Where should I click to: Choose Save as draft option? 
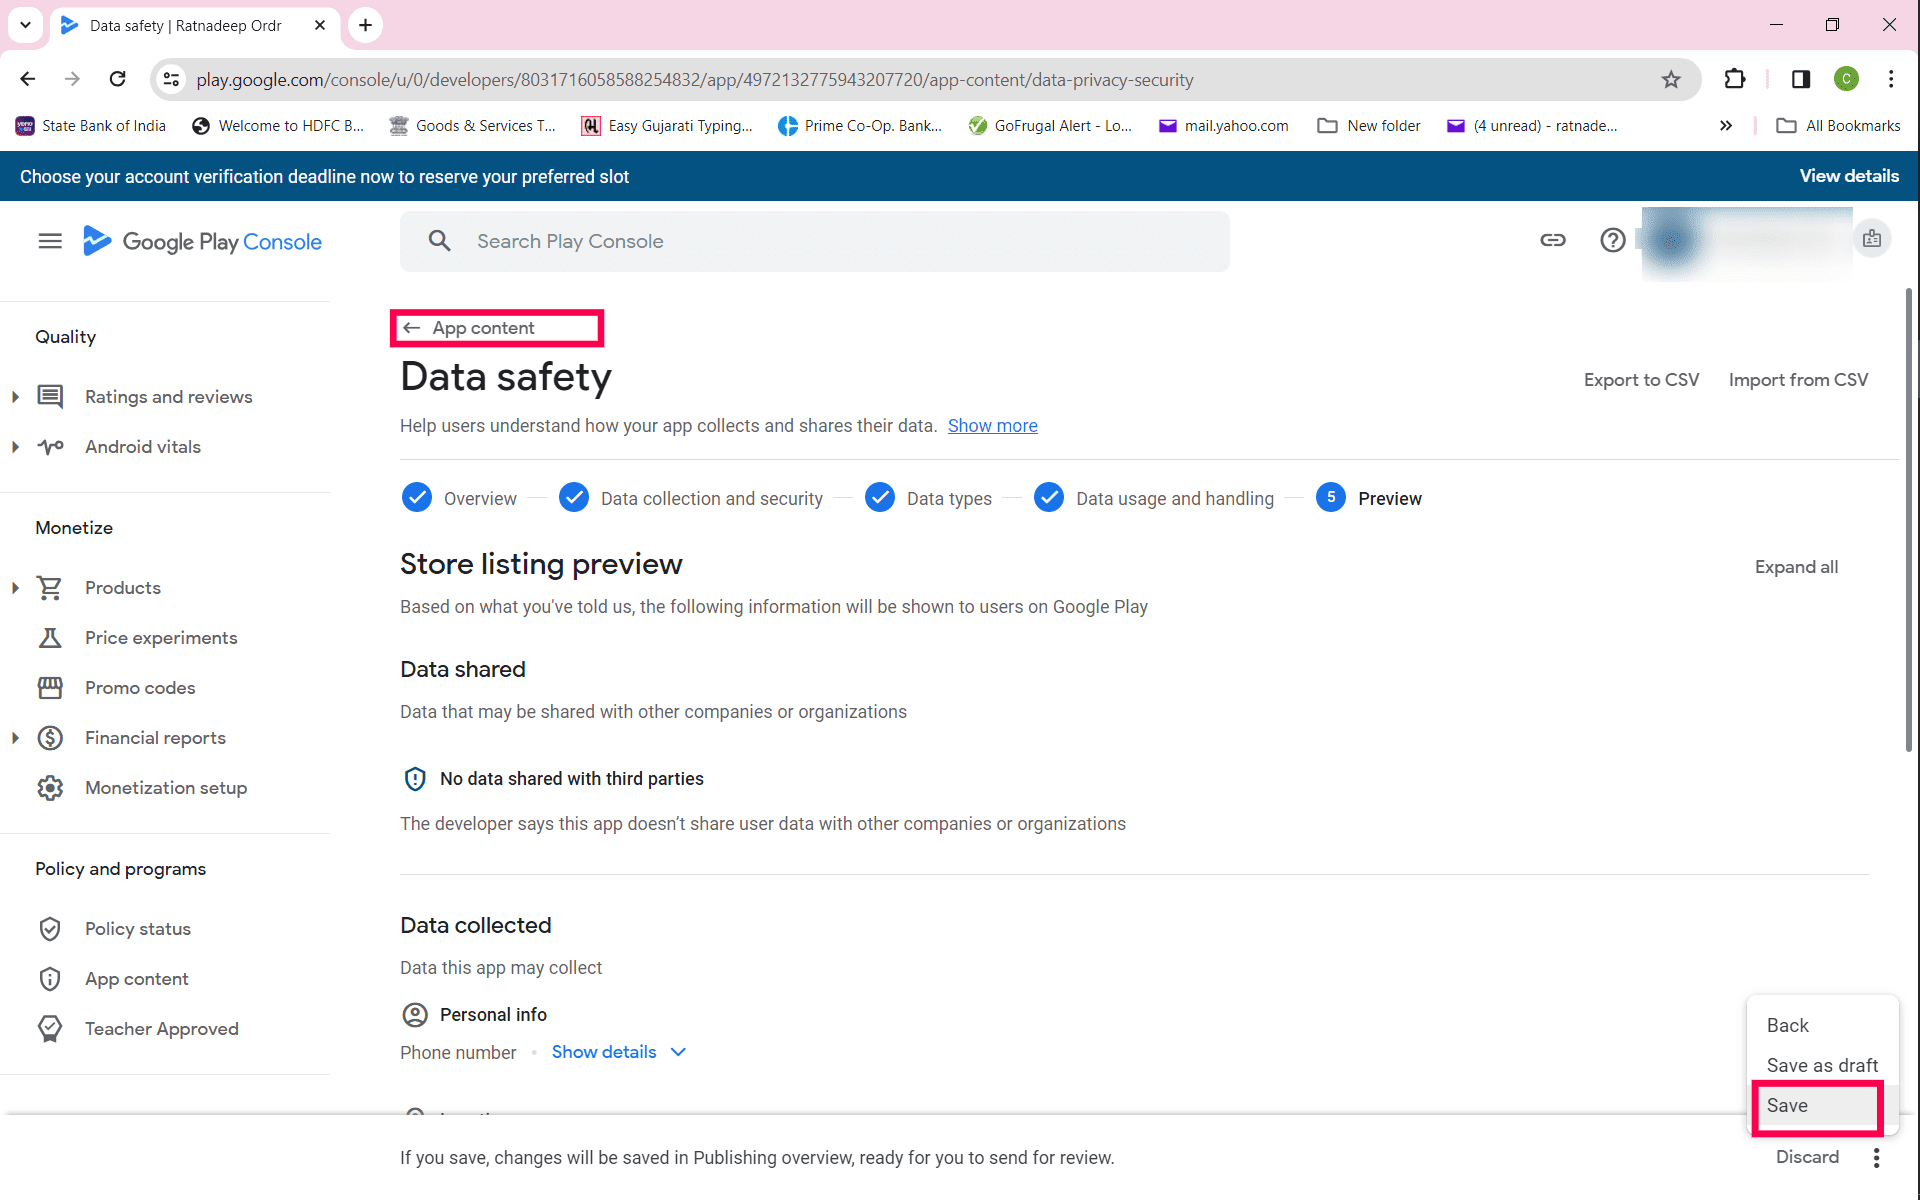[1821, 1066]
